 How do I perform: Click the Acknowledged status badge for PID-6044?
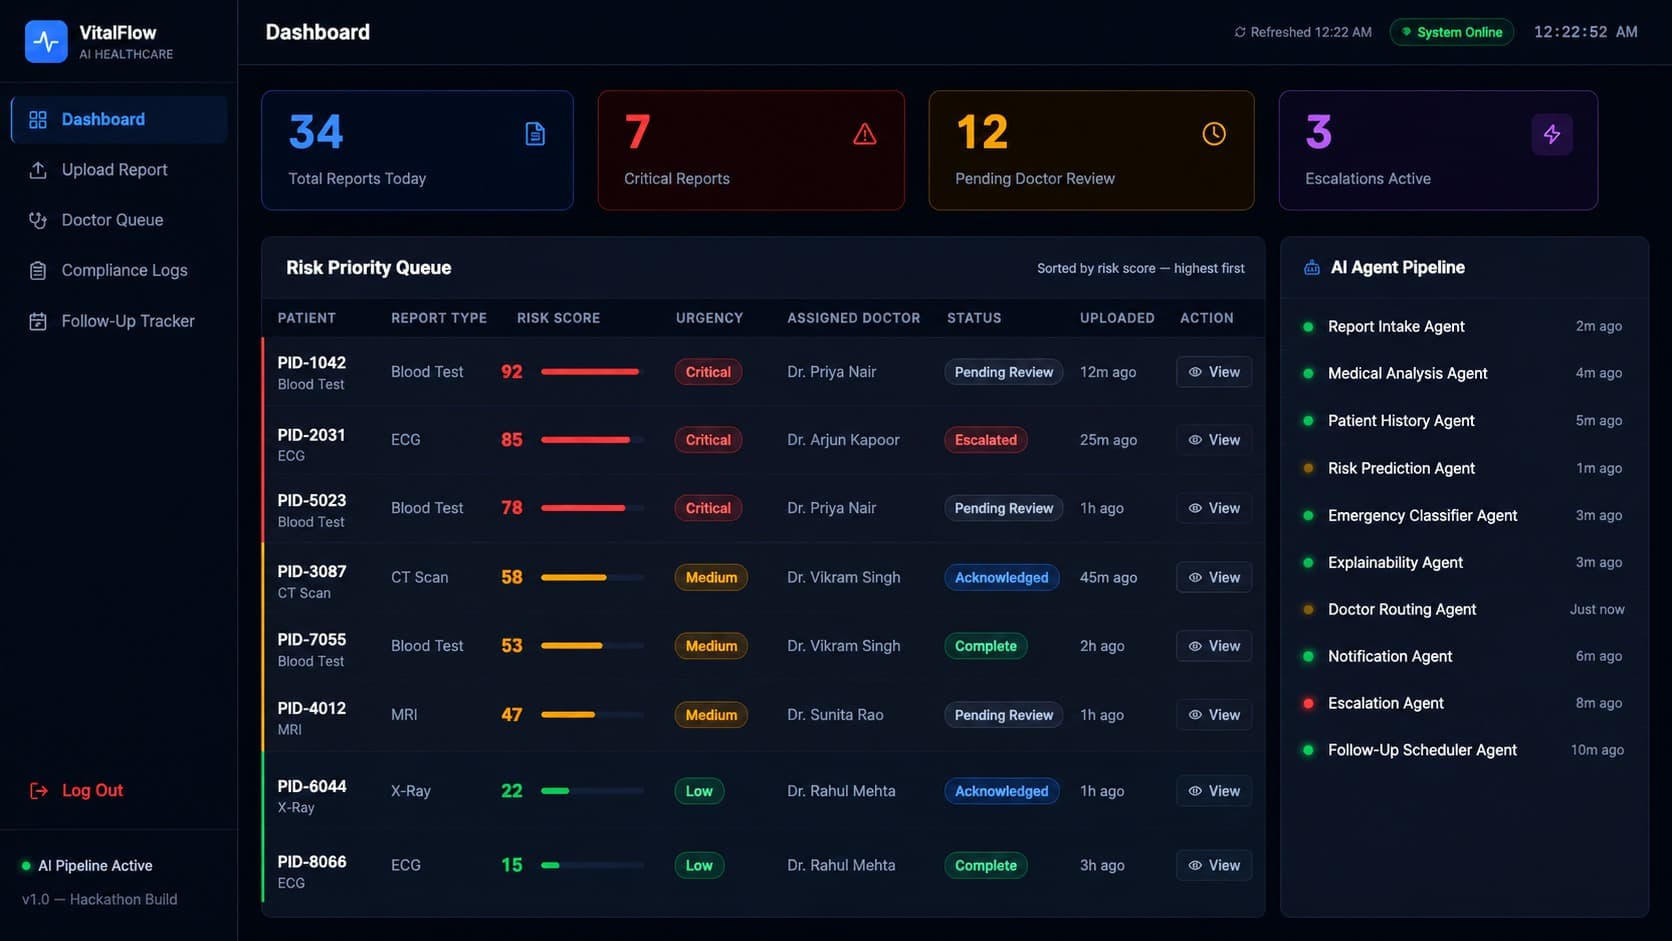[x=1001, y=791]
